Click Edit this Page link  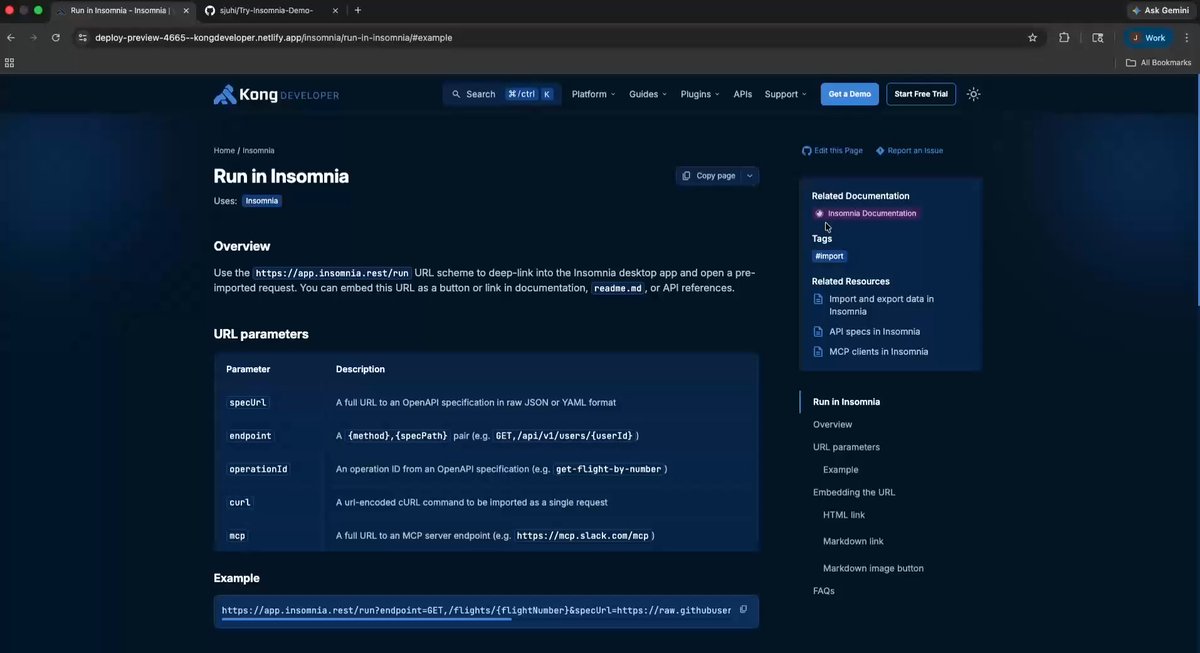pyautogui.click(x=832, y=151)
